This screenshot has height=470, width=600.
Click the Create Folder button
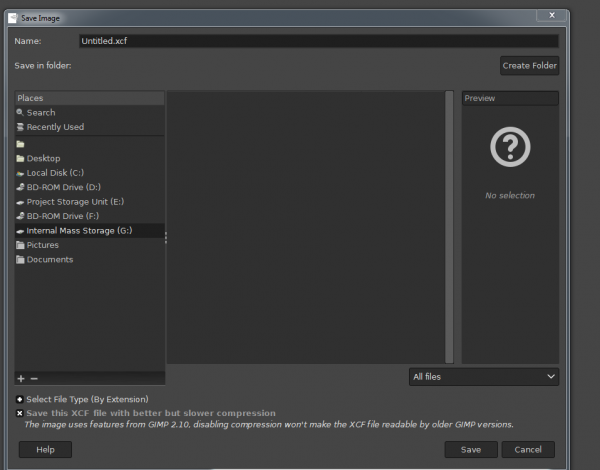point(530,66)
